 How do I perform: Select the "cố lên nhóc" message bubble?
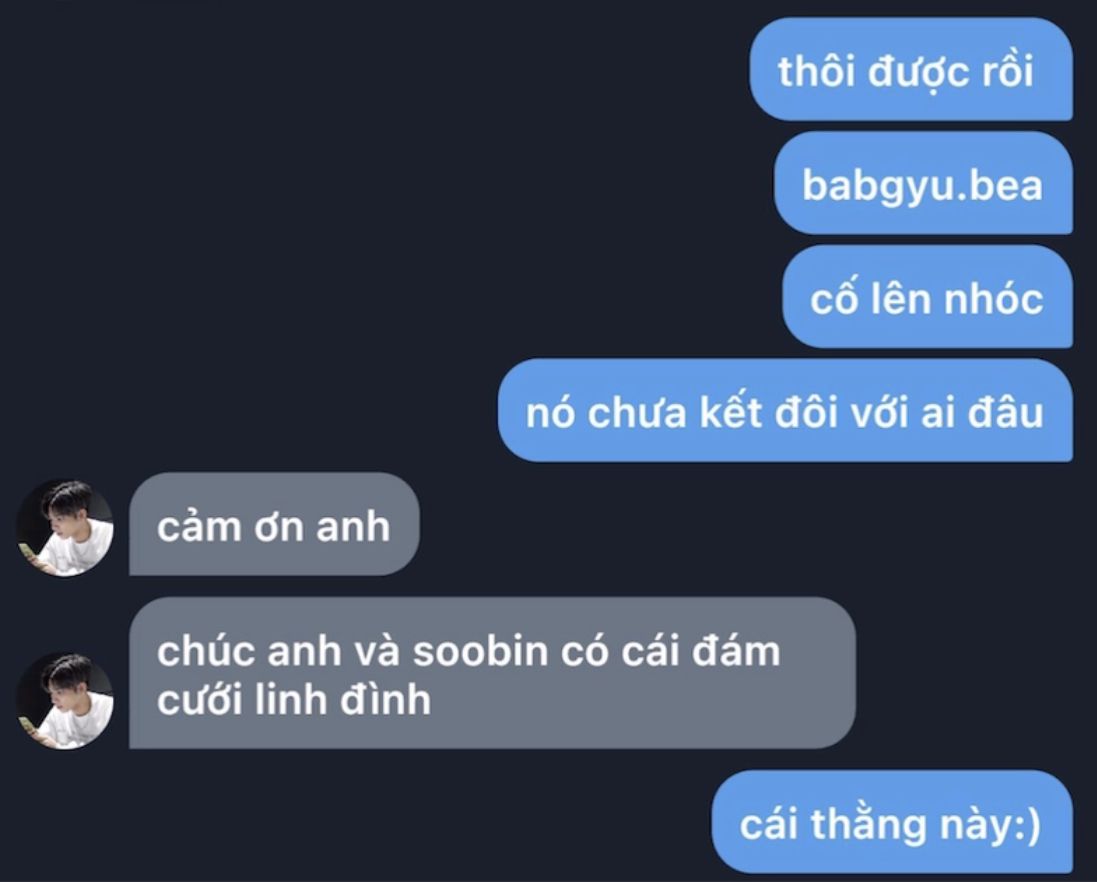pos(927,297)
